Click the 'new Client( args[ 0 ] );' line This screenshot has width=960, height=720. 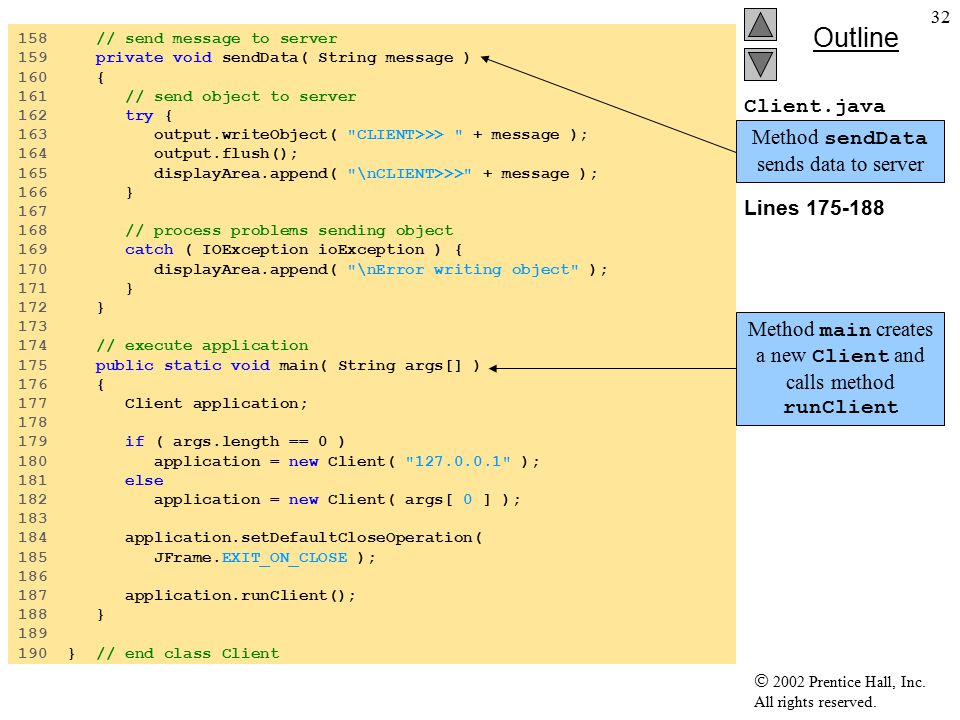[x=337, y=500]
